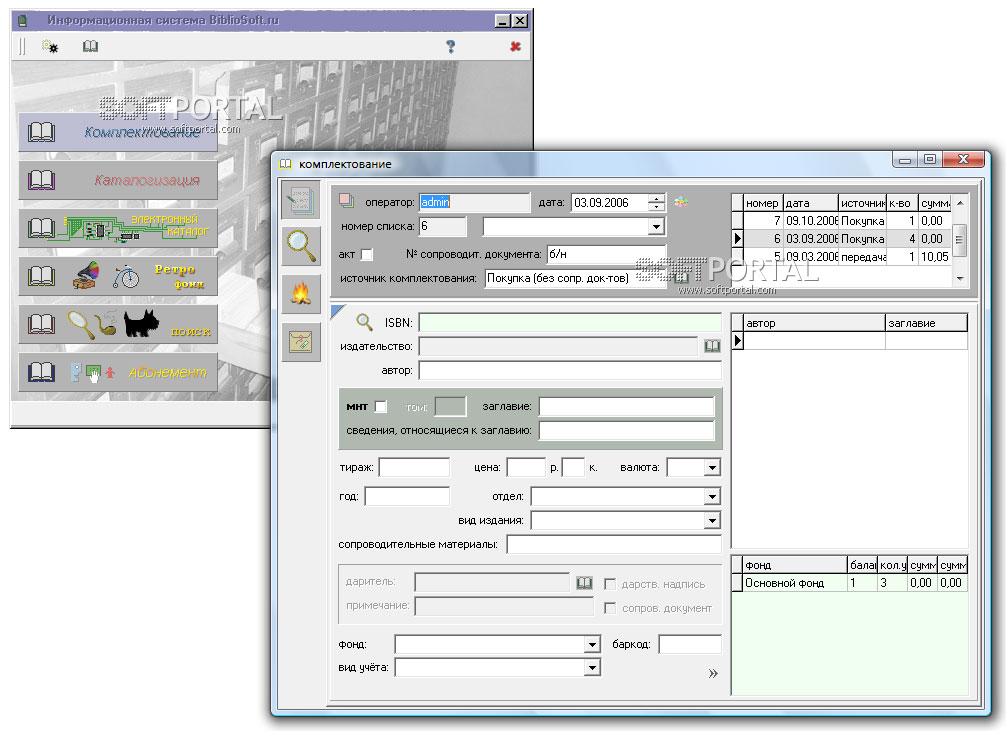Click the red X exit icon in toolbar
This screenshot has height=731, width=1006.
pos(515,46)
